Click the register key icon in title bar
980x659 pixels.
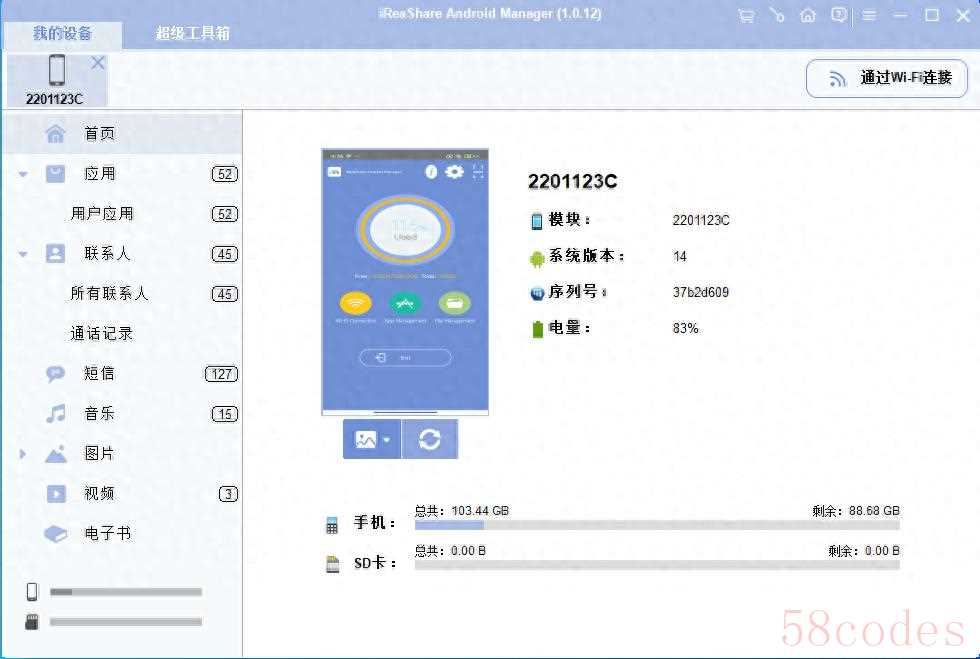(777, 15)
